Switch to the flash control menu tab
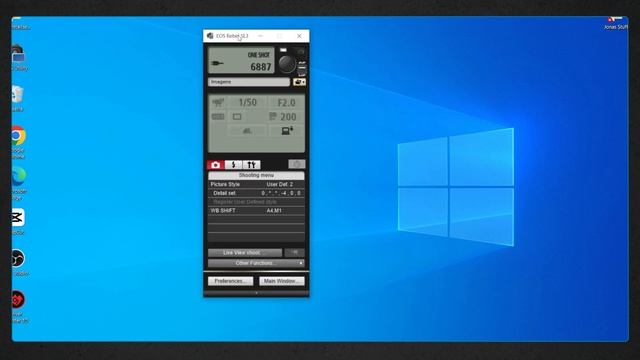Screen dimensions: 640x360 tap(233, 164)
